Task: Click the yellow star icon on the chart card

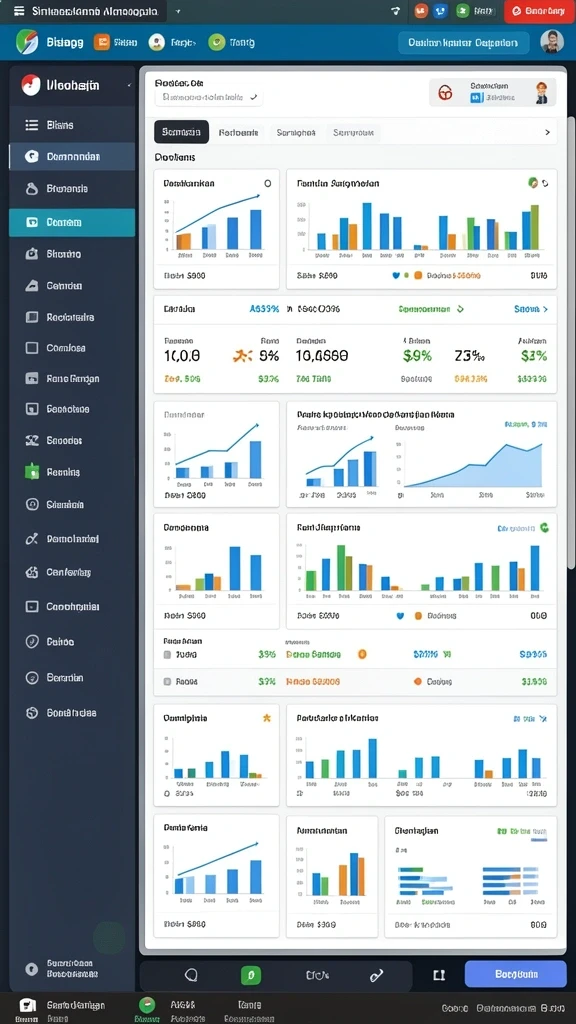Action: (x=266, y=718)
